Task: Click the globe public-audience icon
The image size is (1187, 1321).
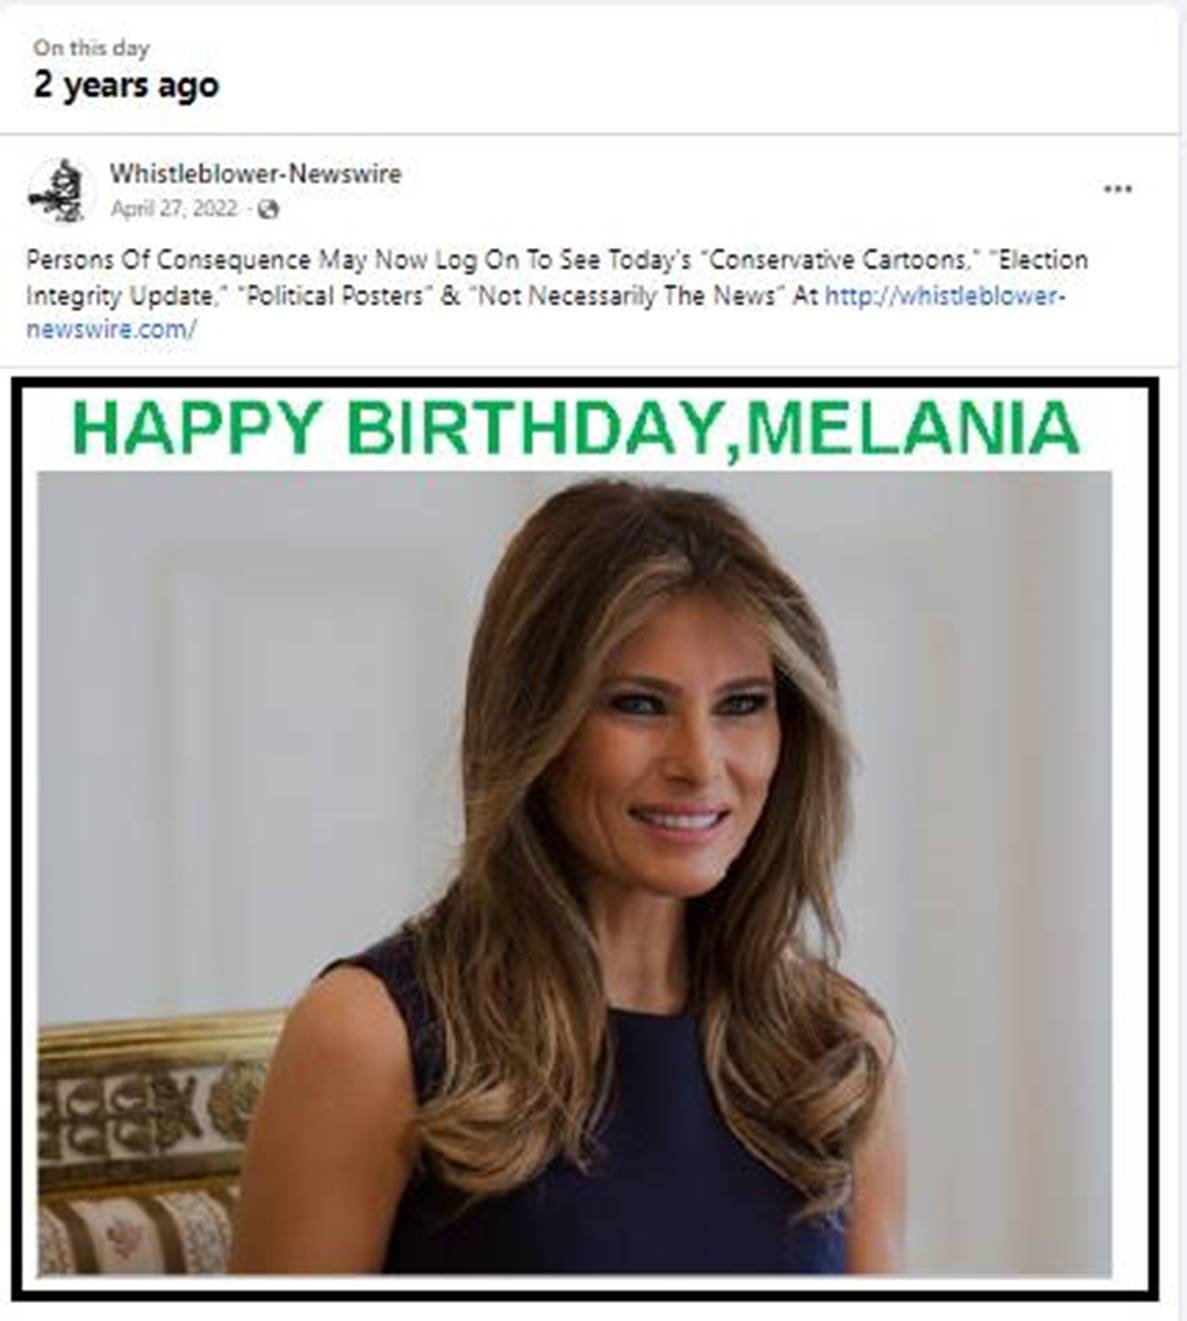Action: click(268, 209)
